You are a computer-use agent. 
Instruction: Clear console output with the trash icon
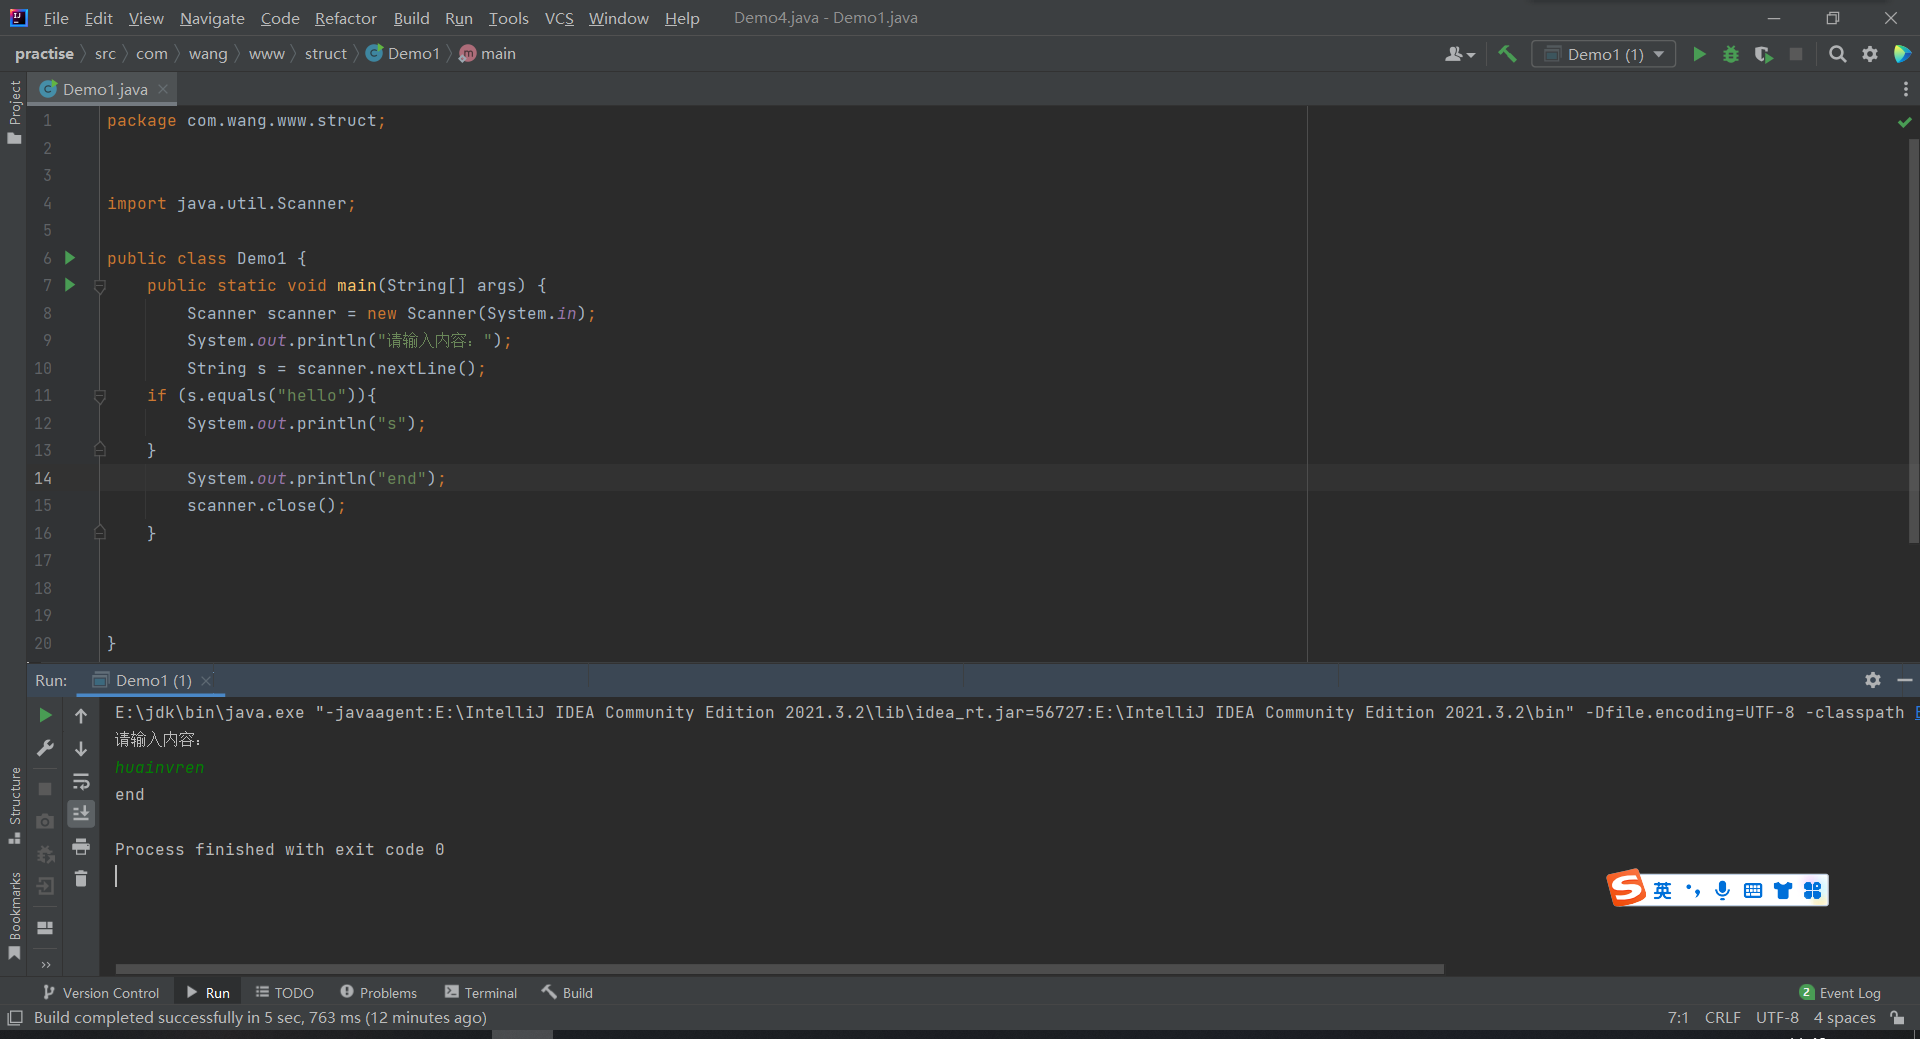(x=81, y=879)
